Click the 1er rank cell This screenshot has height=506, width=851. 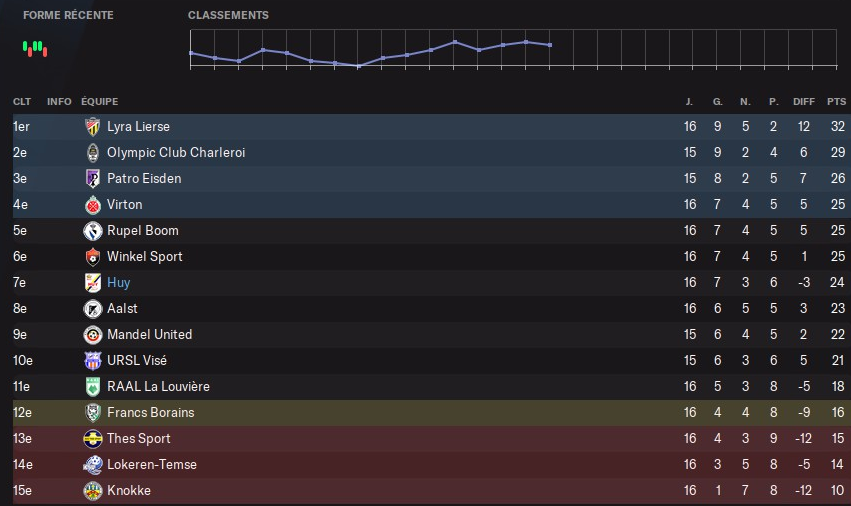[21, 126]
